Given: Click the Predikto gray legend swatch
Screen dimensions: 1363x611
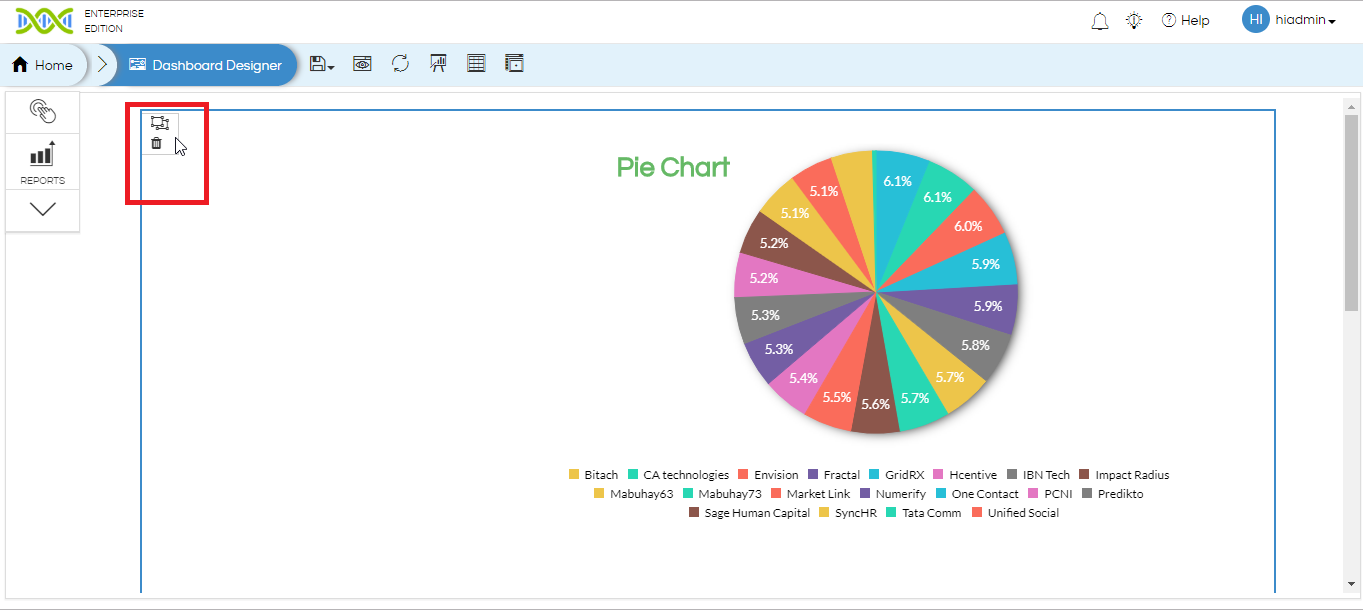Looking at the screenshot, I should (x=1086, y=494).
